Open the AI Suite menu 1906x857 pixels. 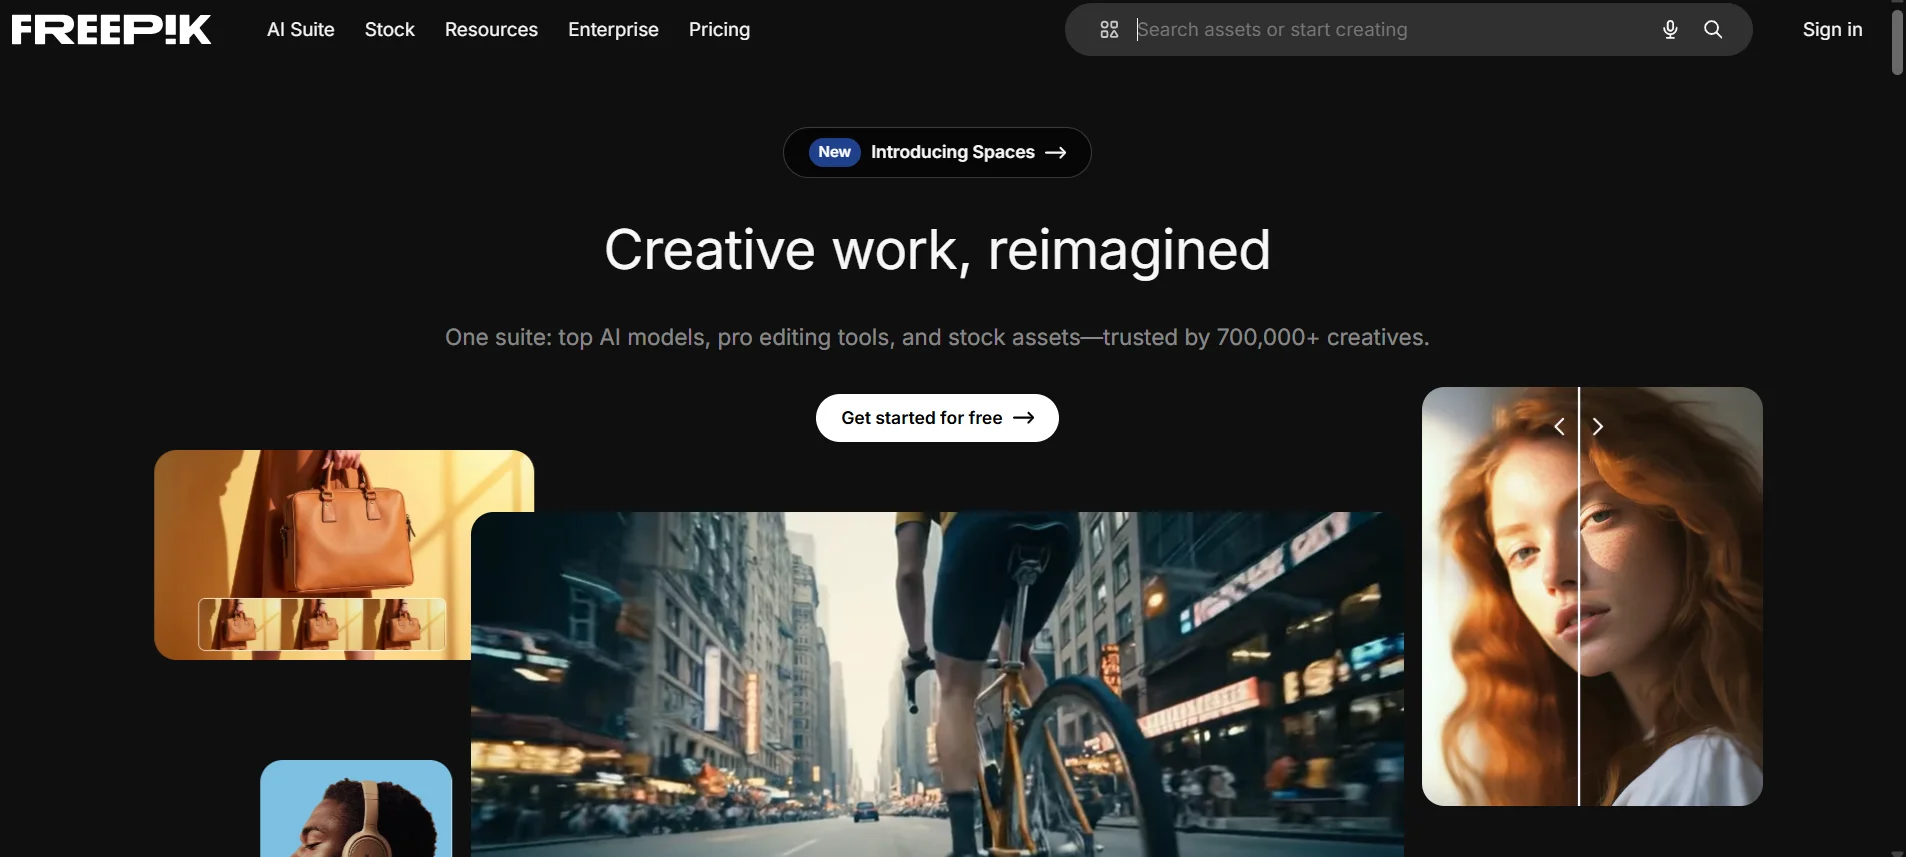pos(300,30)
